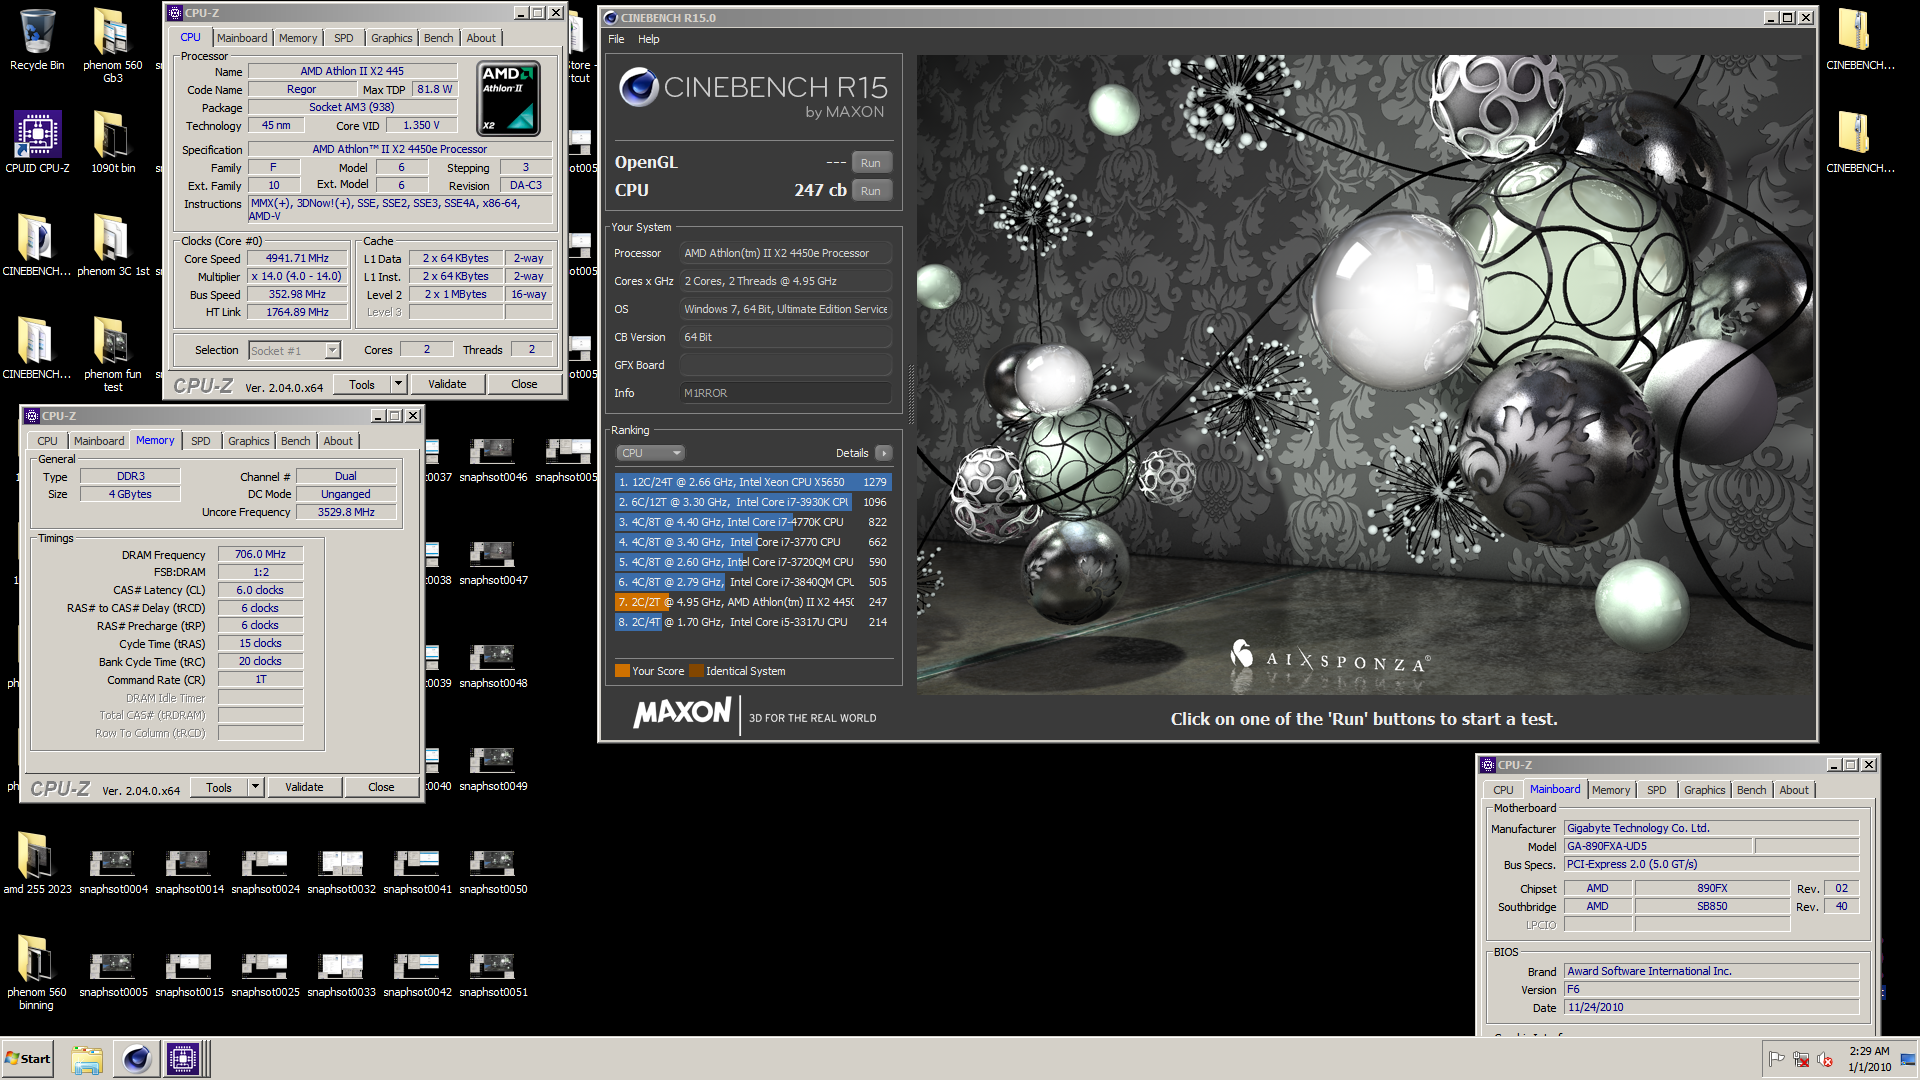Click the Identical System legend swatch
Image resolution: width=1920 pixels, height=1080 pixels.
(x=697, y=671)
